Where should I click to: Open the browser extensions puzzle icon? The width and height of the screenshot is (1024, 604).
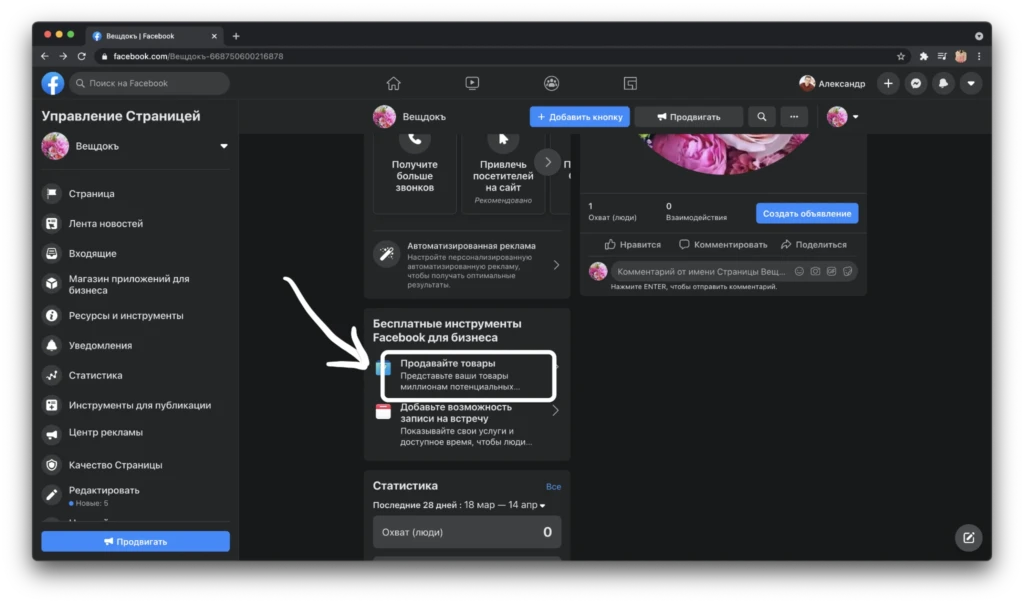point(923,56)
